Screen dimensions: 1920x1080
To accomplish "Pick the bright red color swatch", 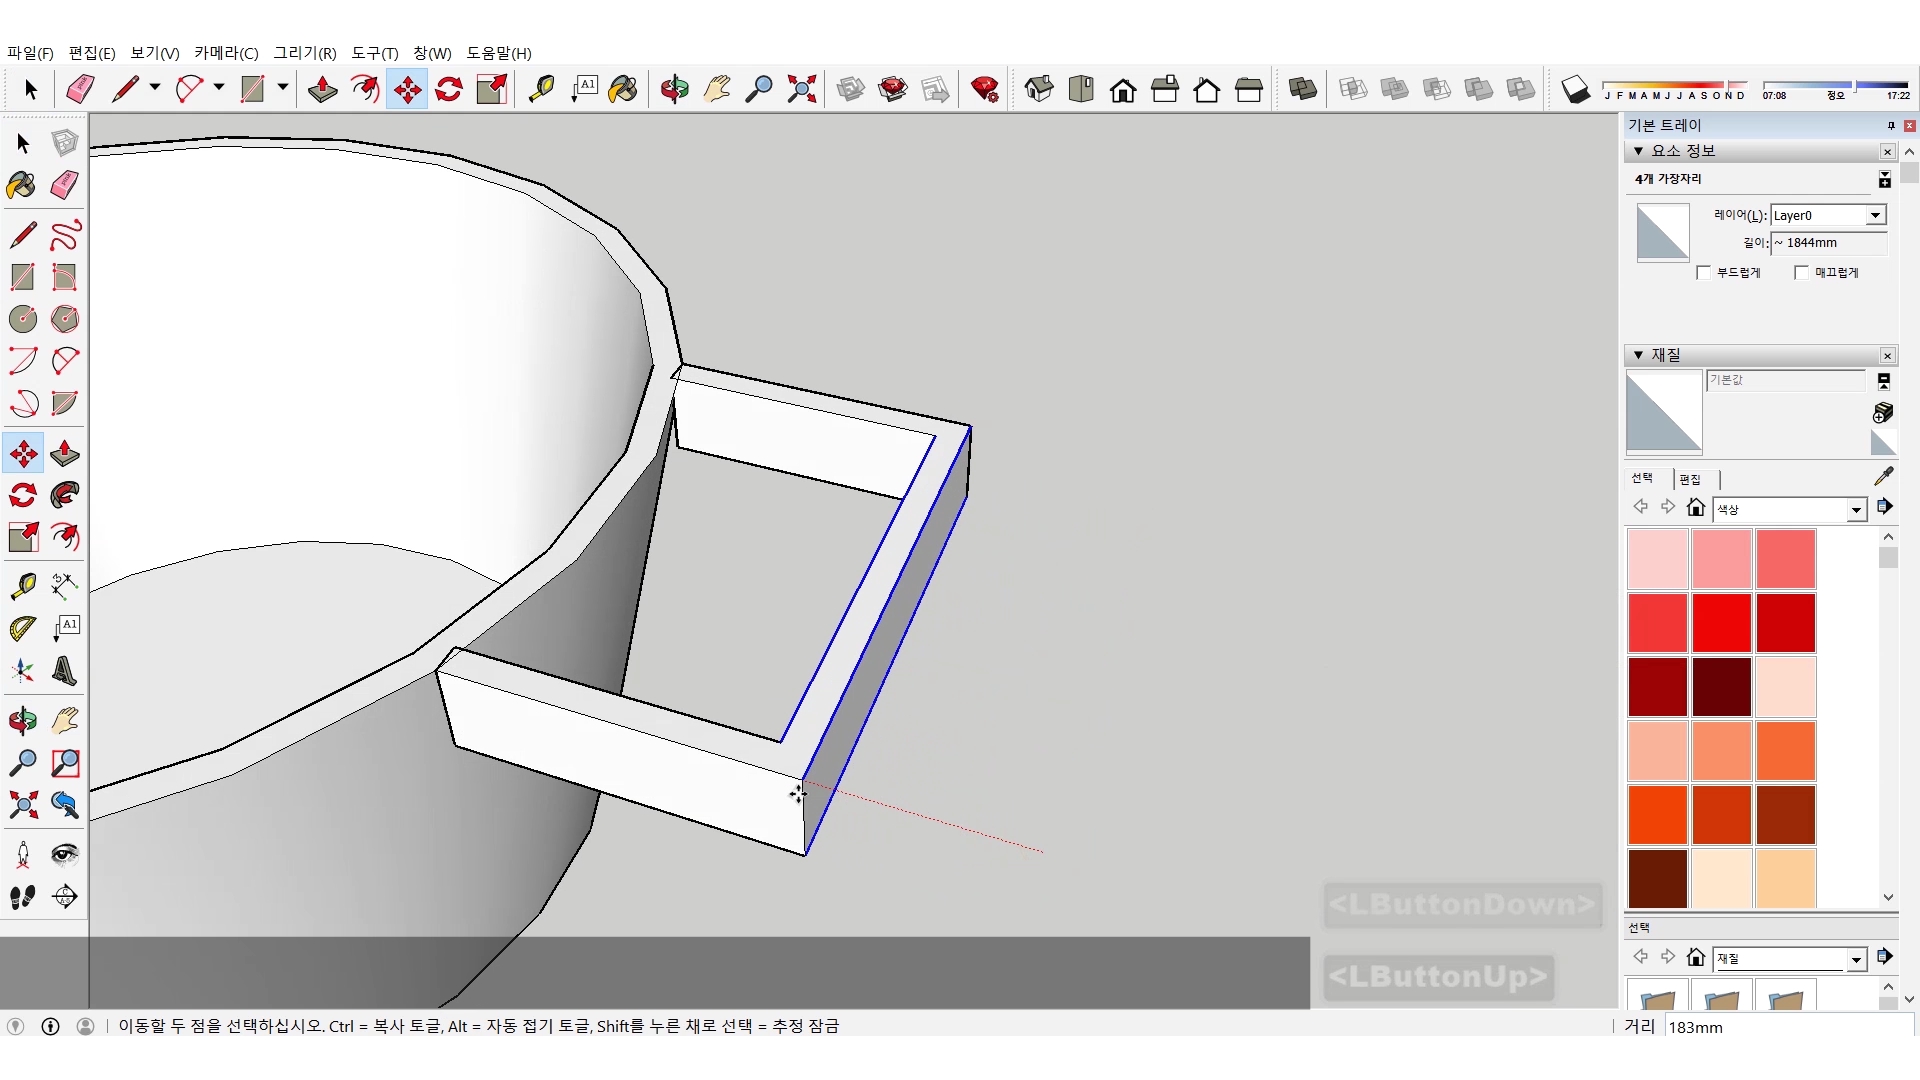I will point(1721,622).
